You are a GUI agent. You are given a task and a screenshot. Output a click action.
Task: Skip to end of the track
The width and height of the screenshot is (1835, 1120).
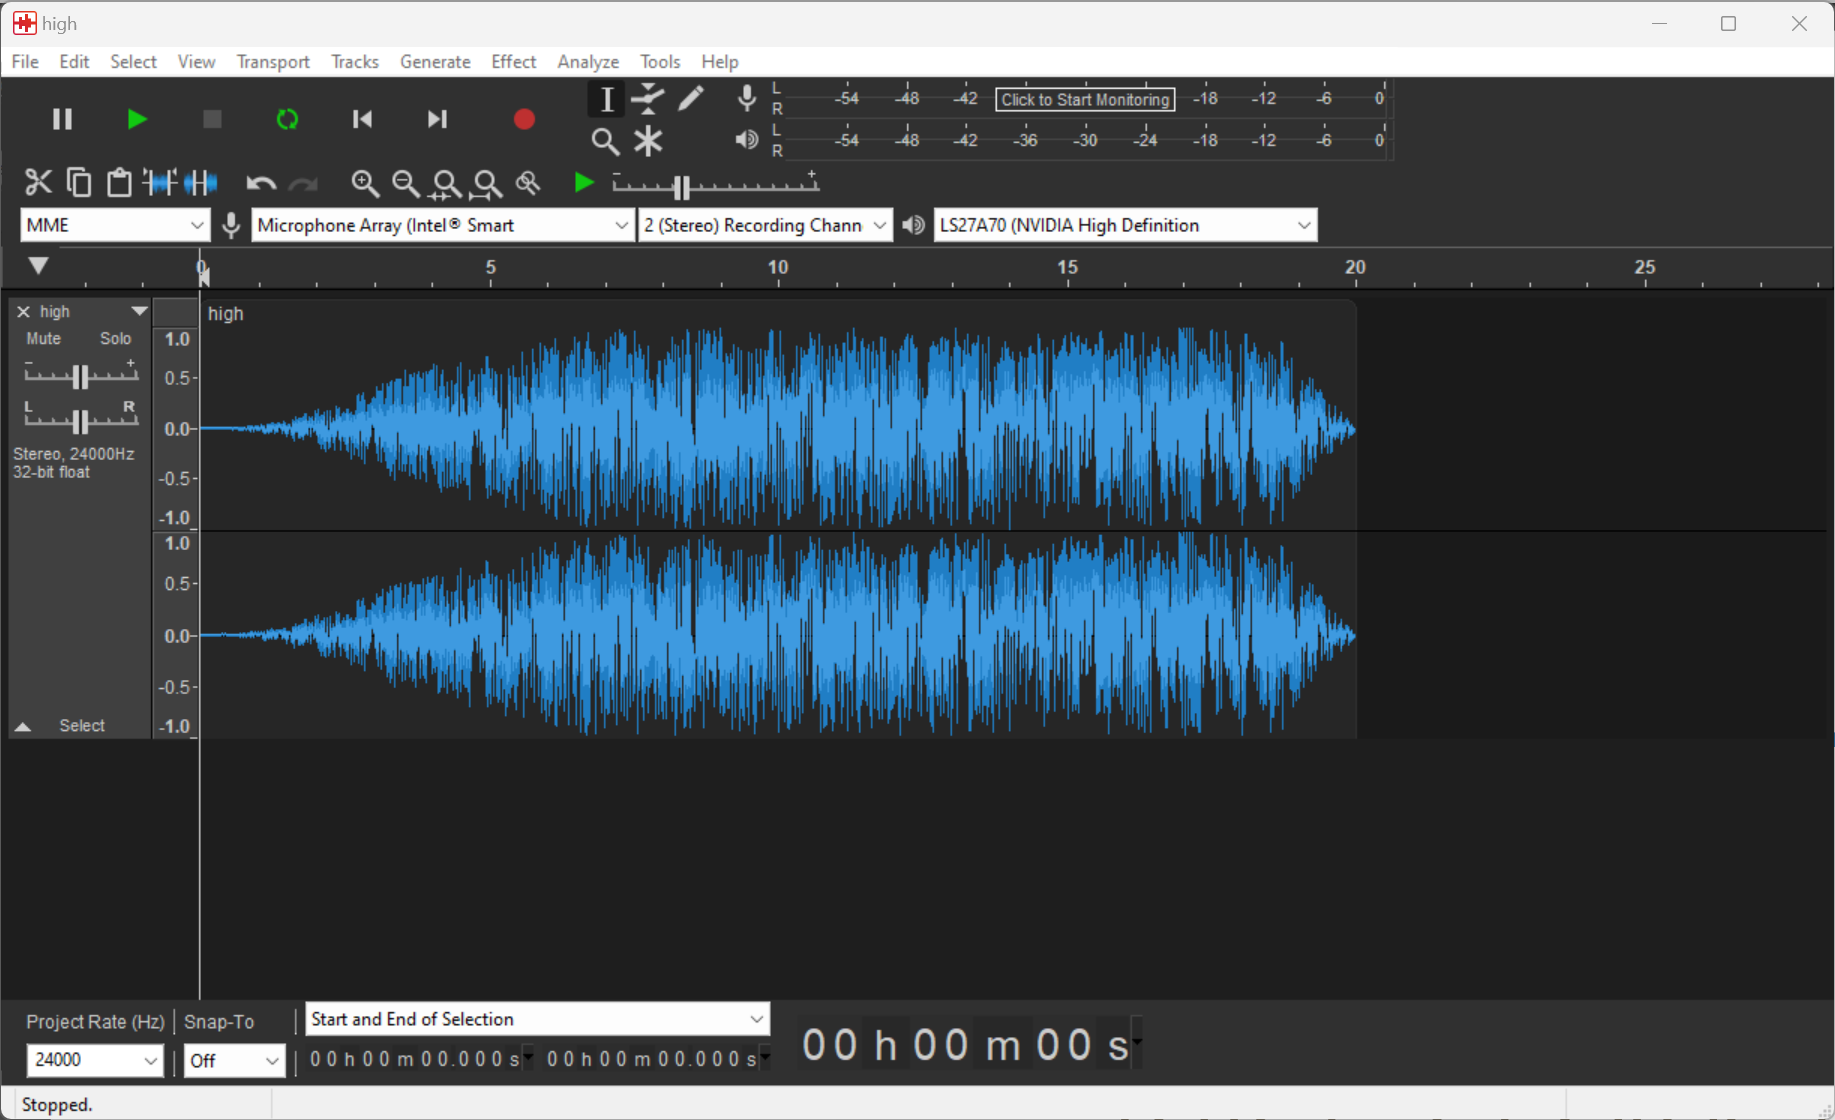pyautogui.click(x=437, y=119)
